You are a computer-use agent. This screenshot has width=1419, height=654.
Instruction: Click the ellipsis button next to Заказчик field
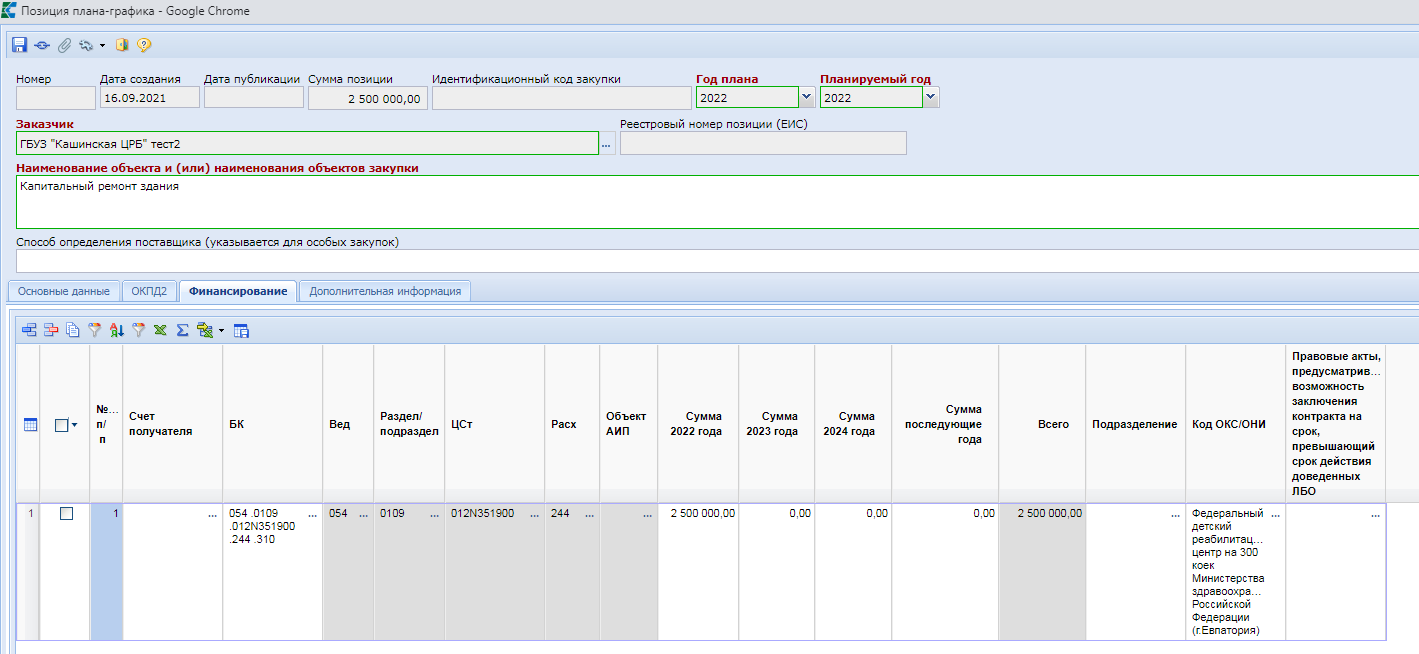pos(606,144)
